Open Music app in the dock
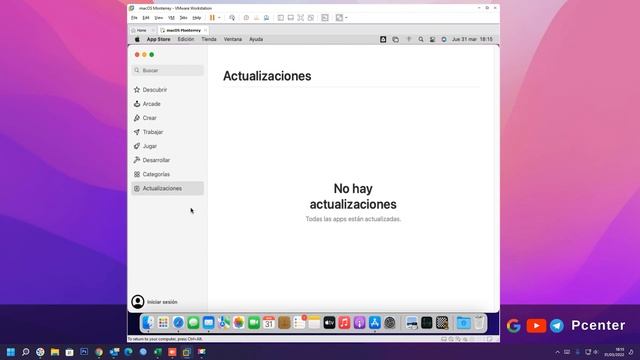This screenshot has height=360, width=640. 344,323
